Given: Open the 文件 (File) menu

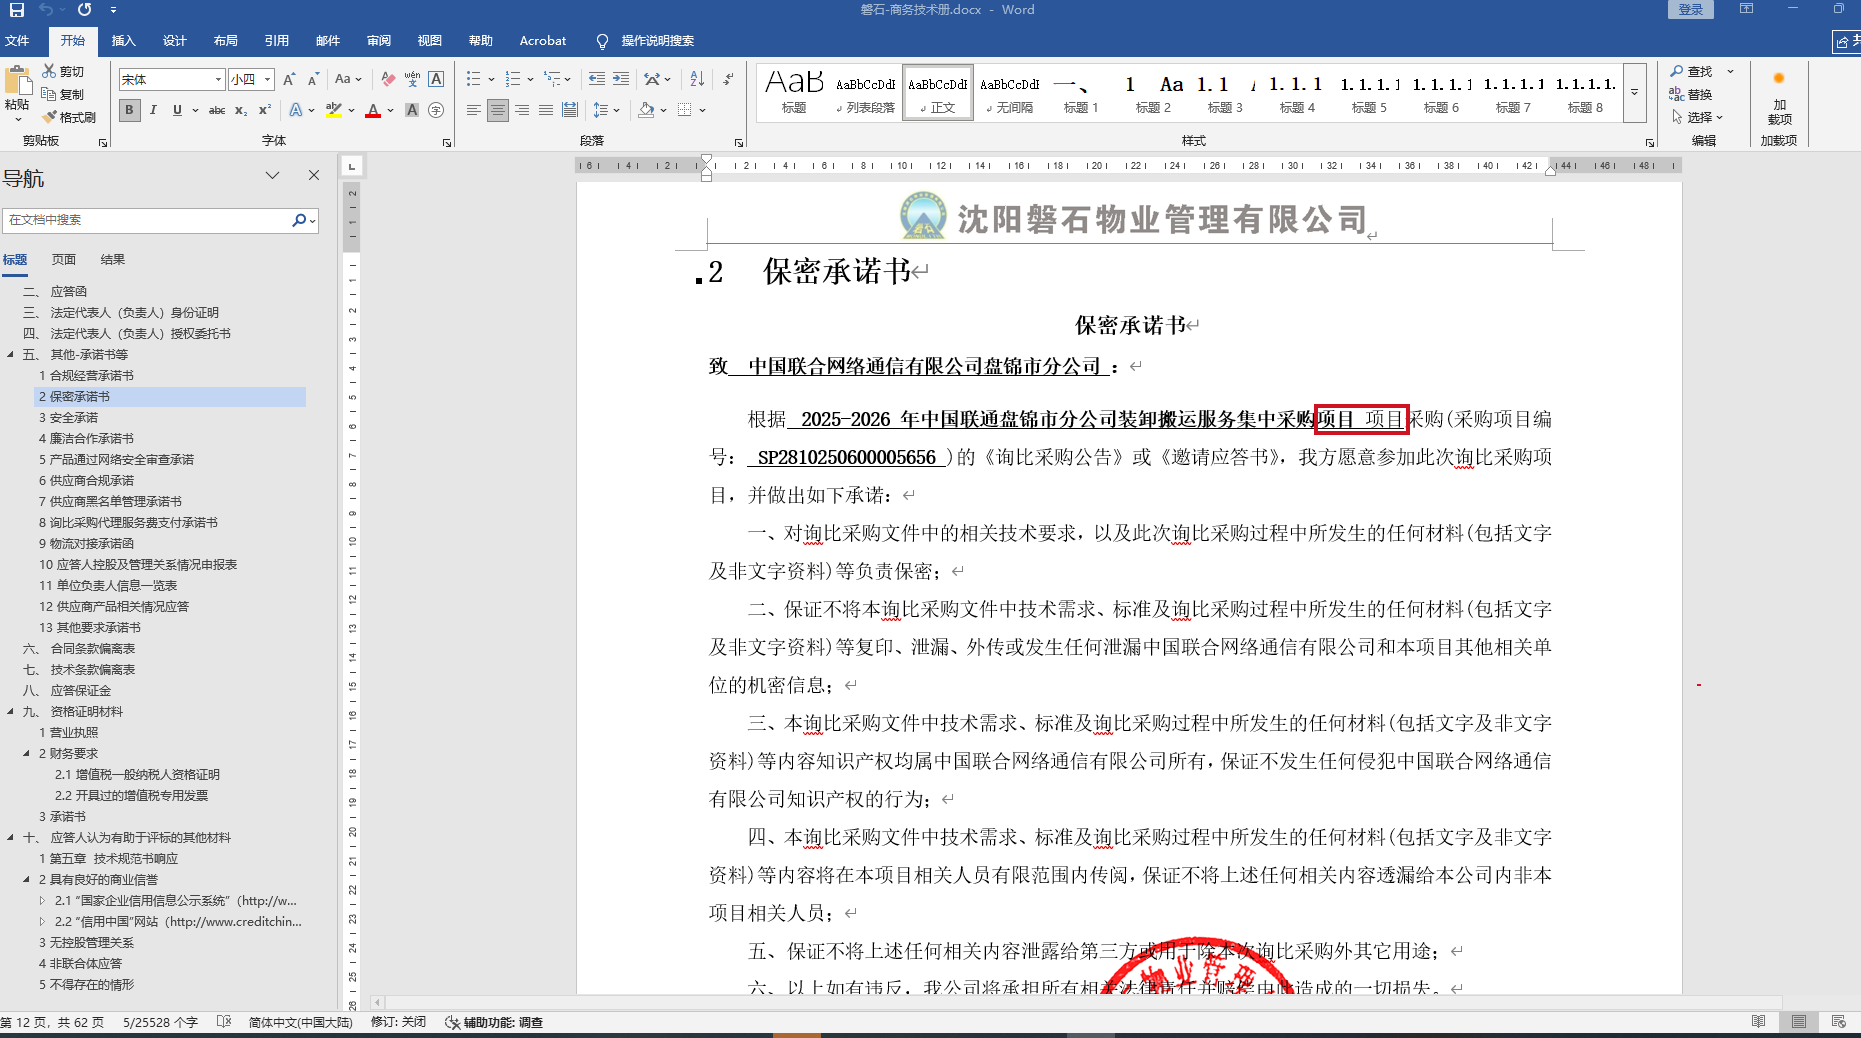Looking at the screenshot, I should [17, 40].
